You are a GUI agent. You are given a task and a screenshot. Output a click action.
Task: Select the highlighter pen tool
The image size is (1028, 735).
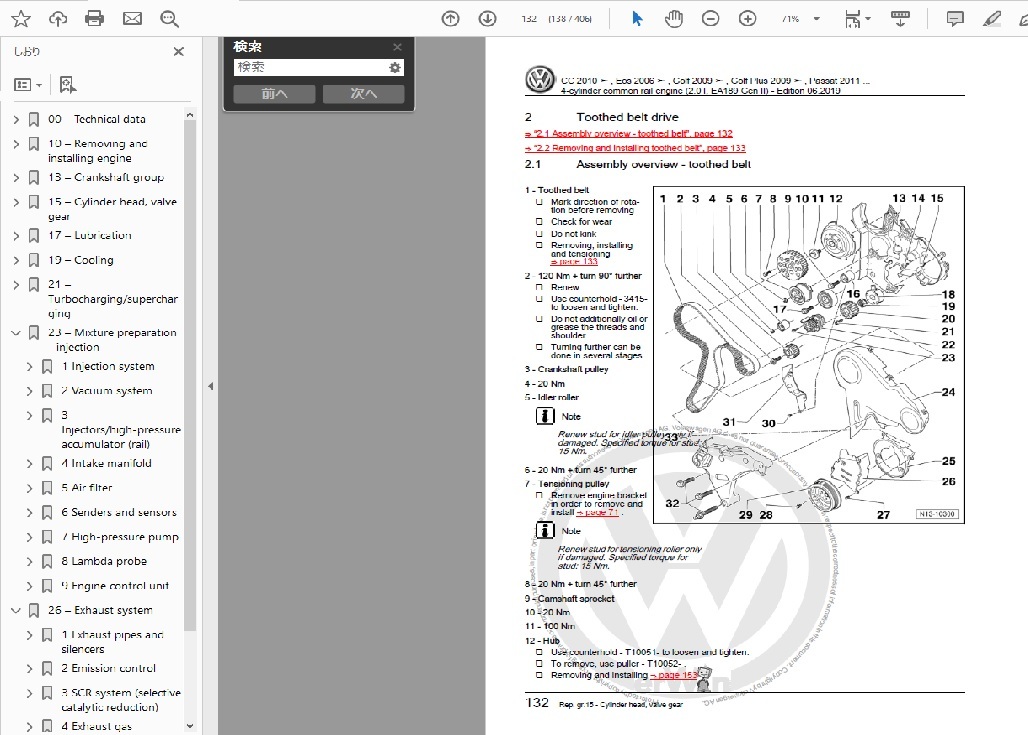[992, 18]
